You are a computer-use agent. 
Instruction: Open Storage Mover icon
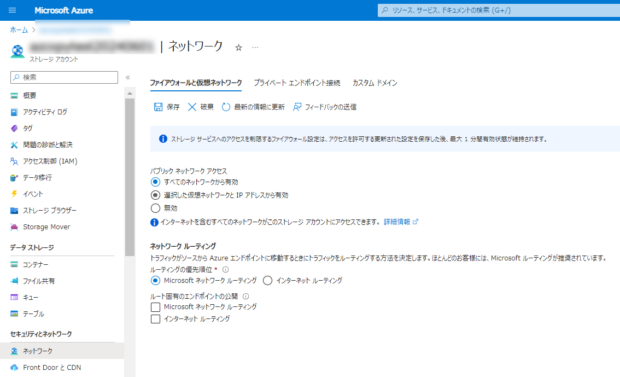click(14, 227)
